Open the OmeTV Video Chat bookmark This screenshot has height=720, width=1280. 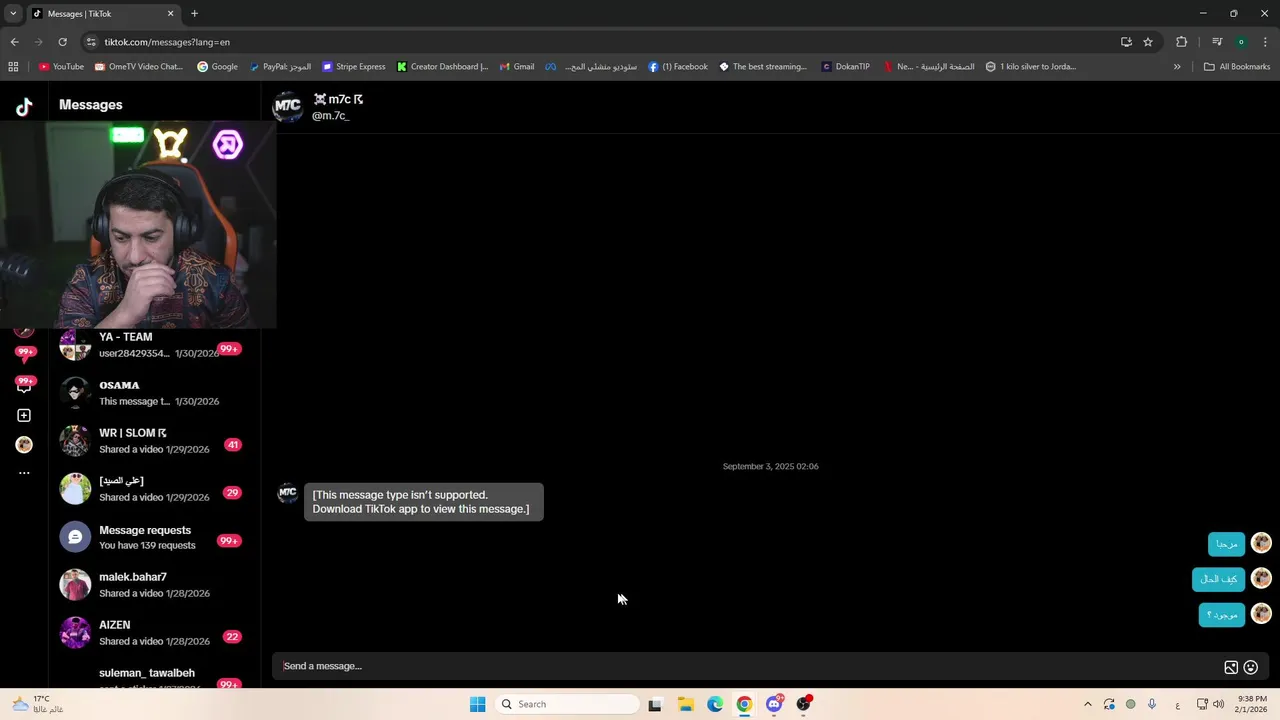click(x=139, y=67)
